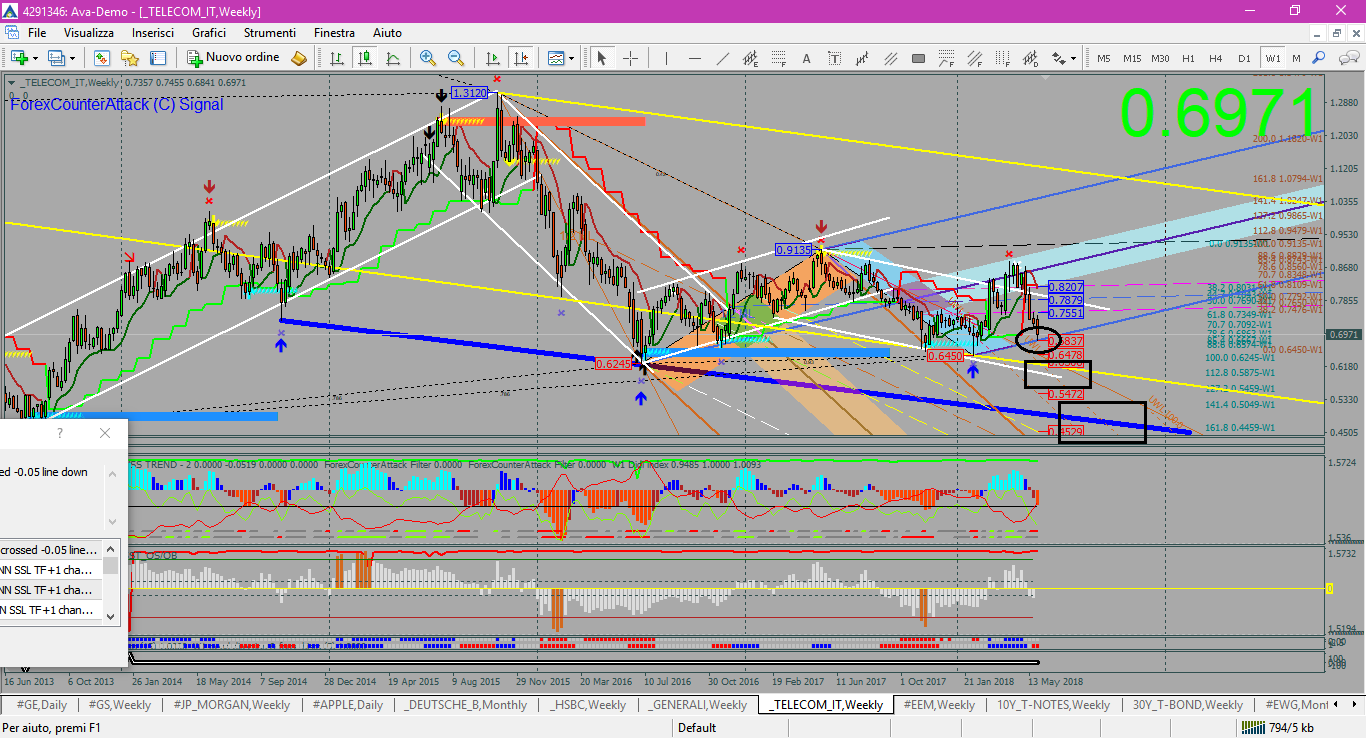Open the Aiuto menu

387,33
